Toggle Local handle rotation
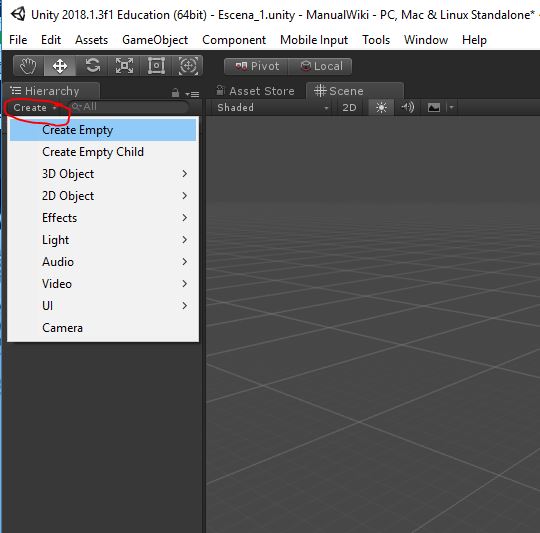The height and width of the screenshot is (533, 540). tap(320, 66)
